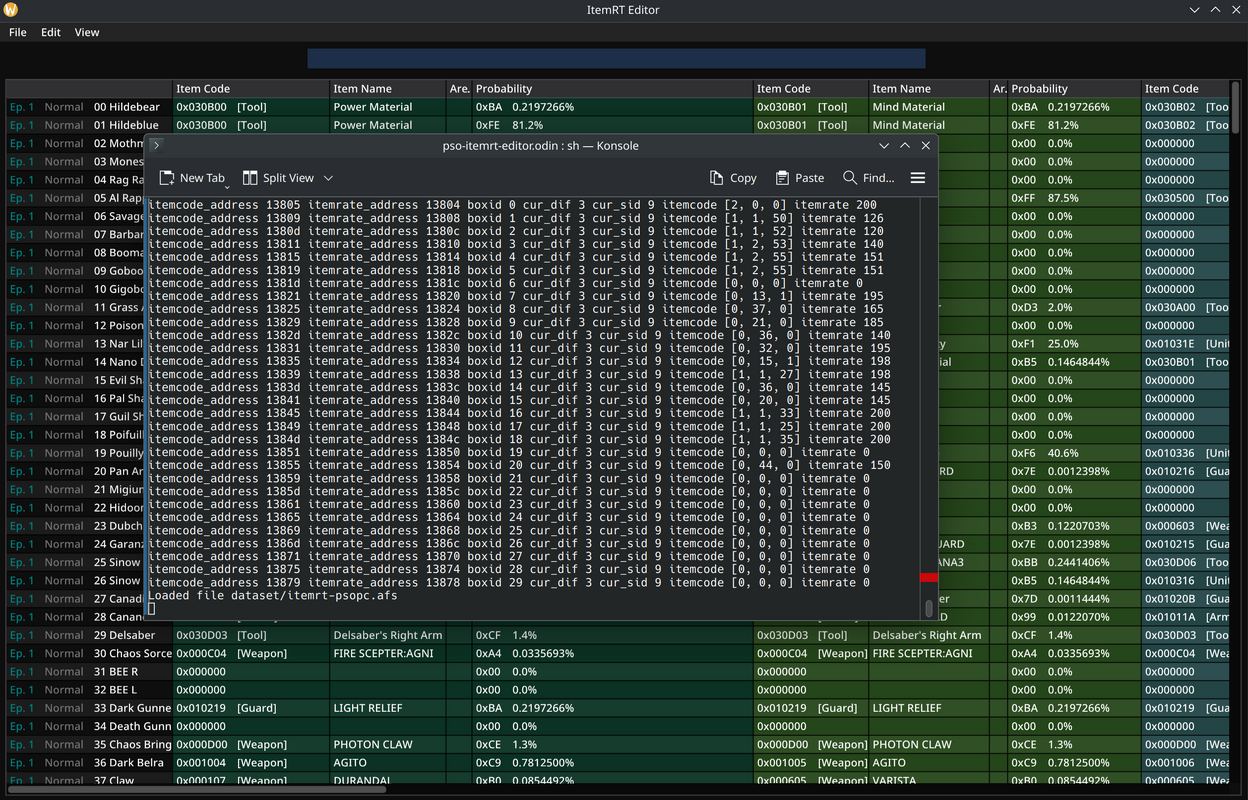Image resolution: width=1248 pixels, height=800 pixels.
Task: Click the first AGITO item name cell
Action: pyautogui.click(x=388, y=763)
